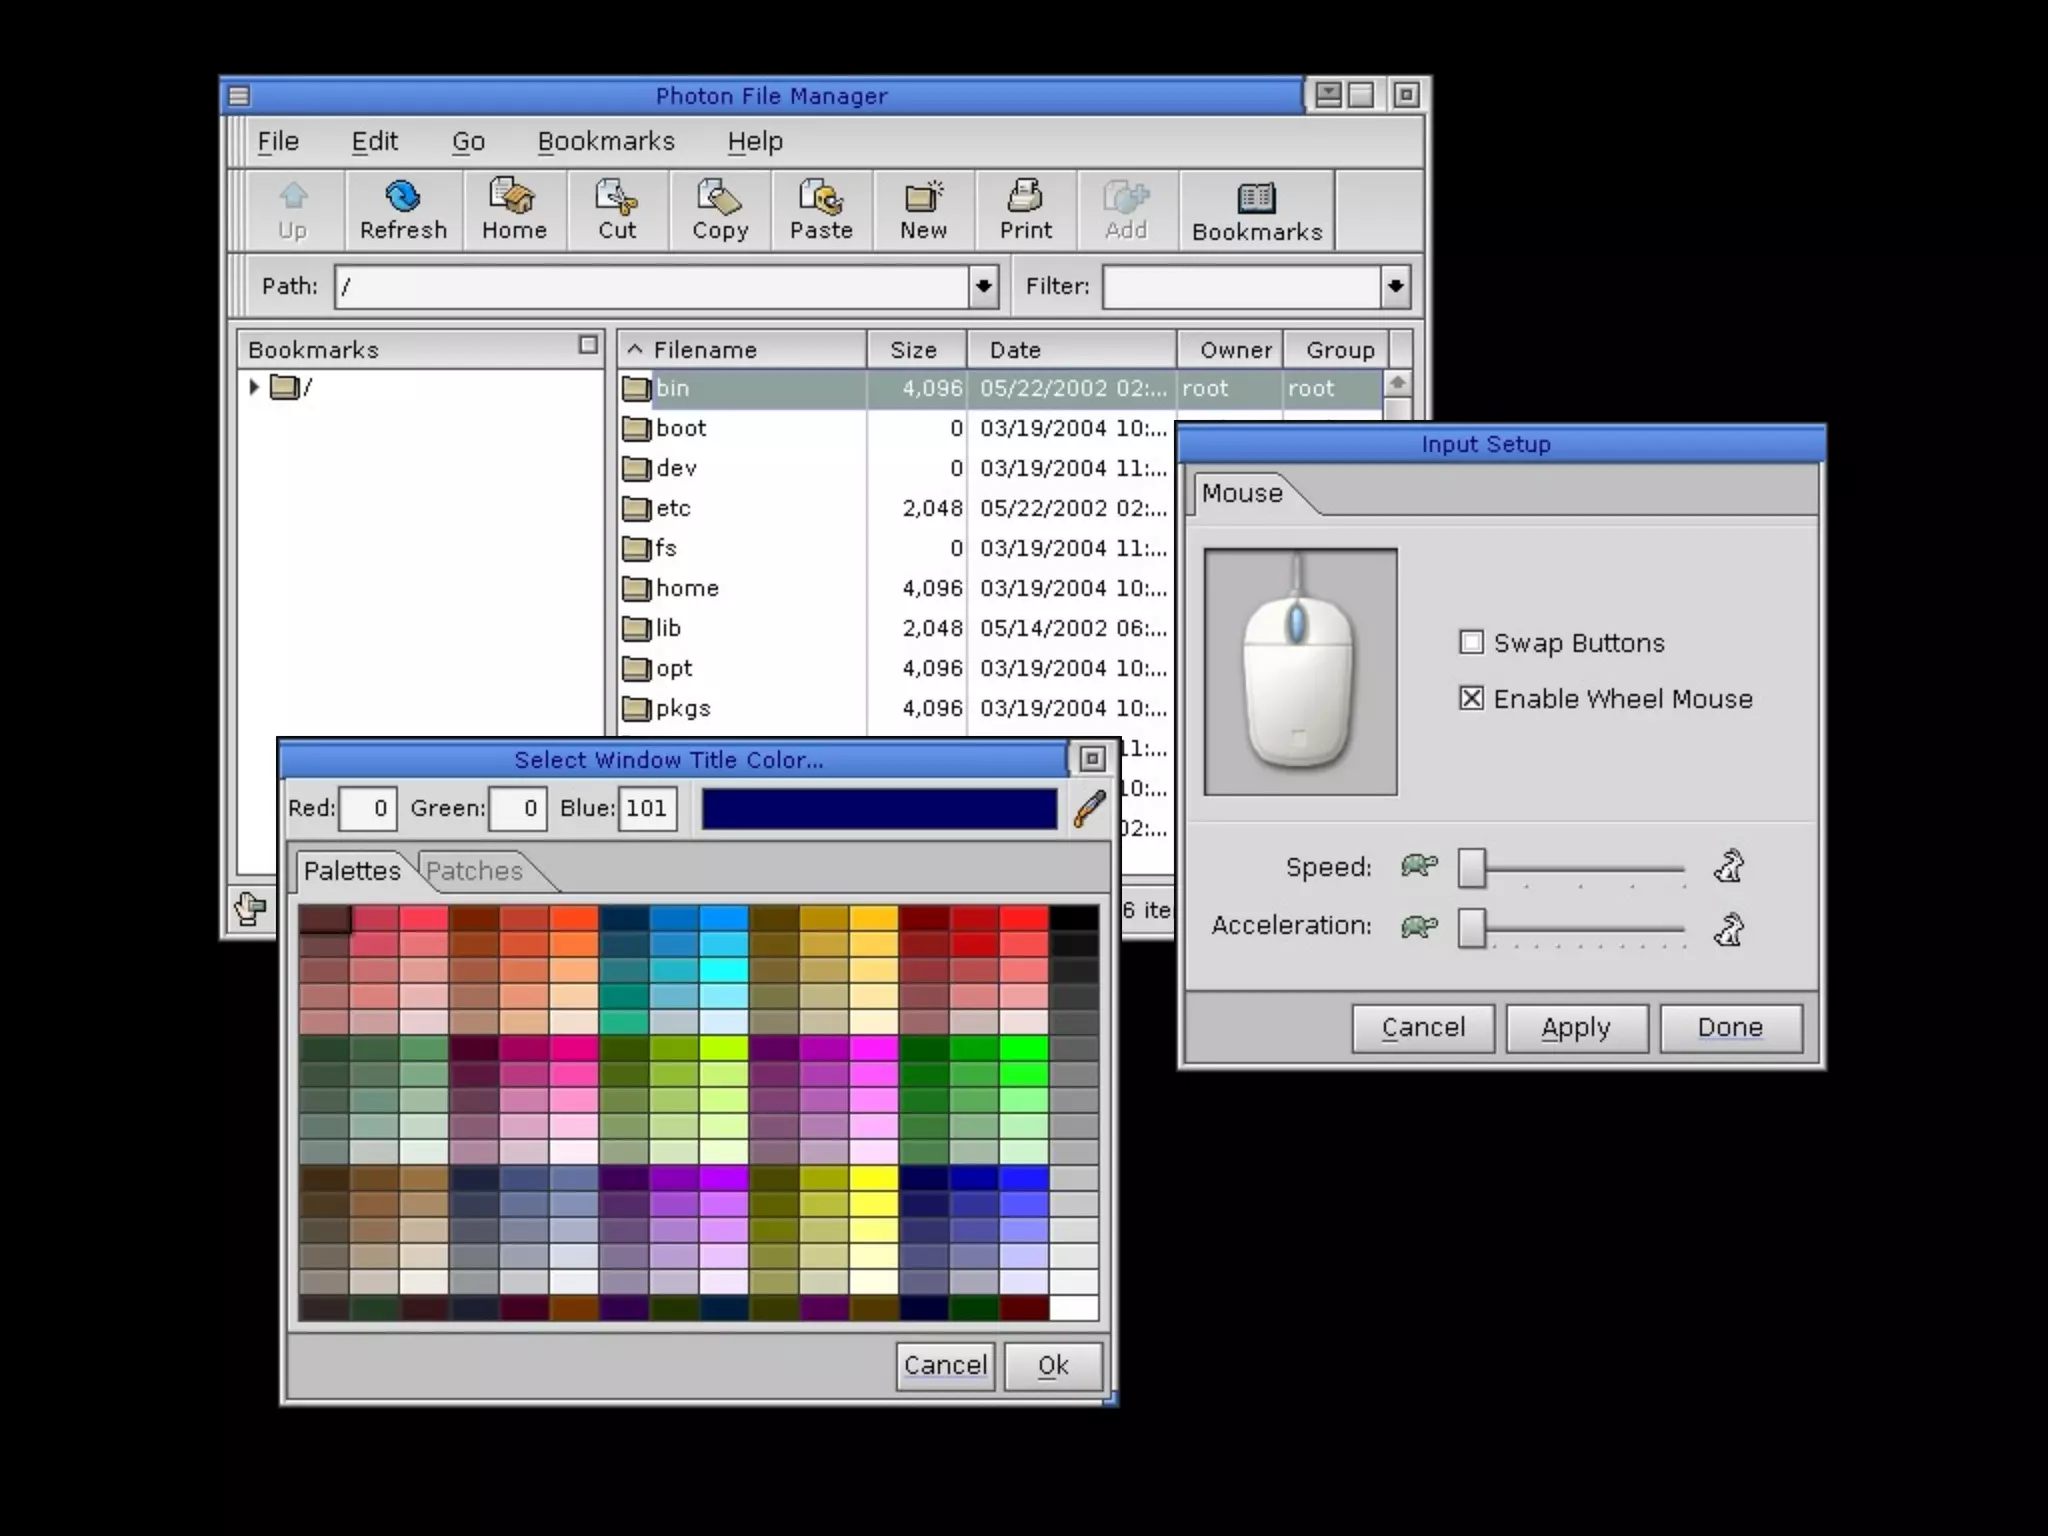The width and height of the screenshot is (2048, 1536).
Task: Click the Home toolbar icon
Action: [514, 209]
